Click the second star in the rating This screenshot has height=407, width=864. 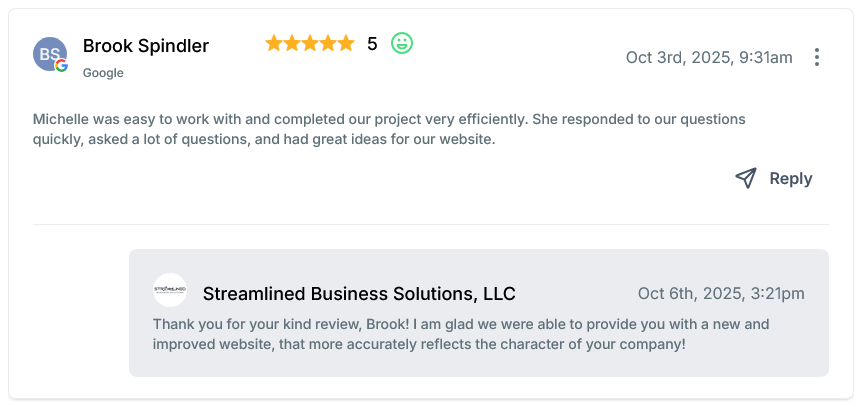pos(292,43)
